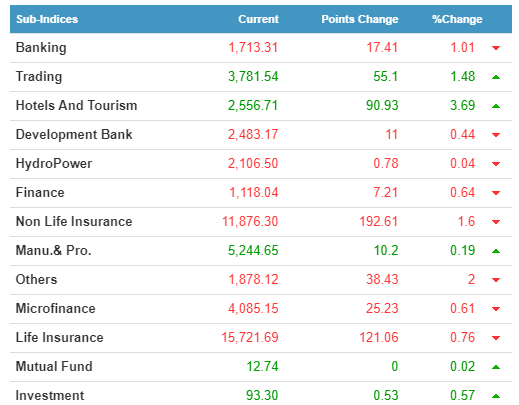The width and height of the screenshot is (519, 405).
Task: Click the Current column header
Action: point(258,19)
